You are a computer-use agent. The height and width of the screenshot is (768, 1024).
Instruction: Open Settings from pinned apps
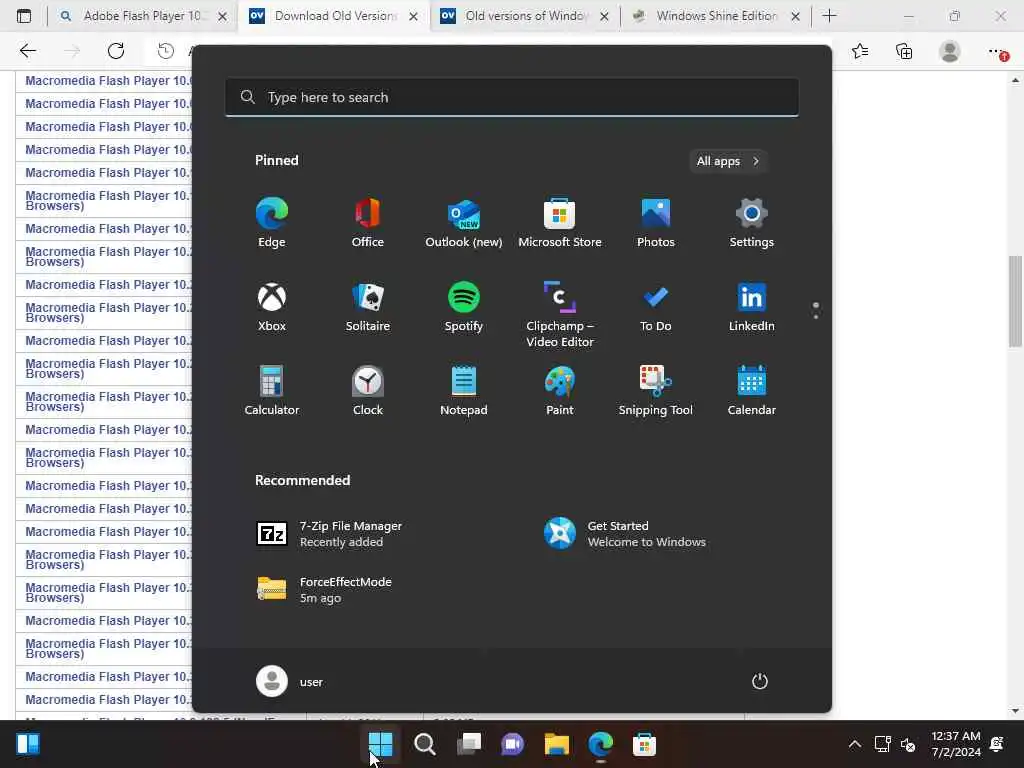point(752,223)
